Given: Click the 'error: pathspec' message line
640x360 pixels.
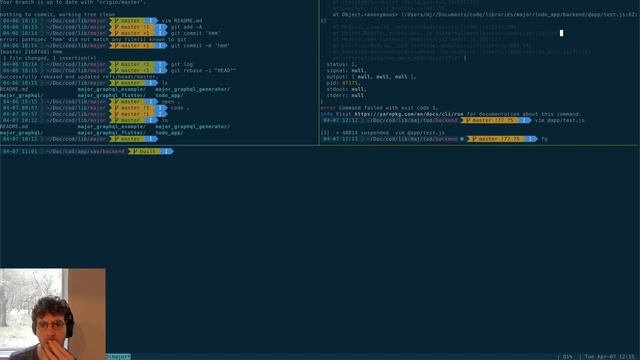Looking at the screenshot, I should point(93,40).
